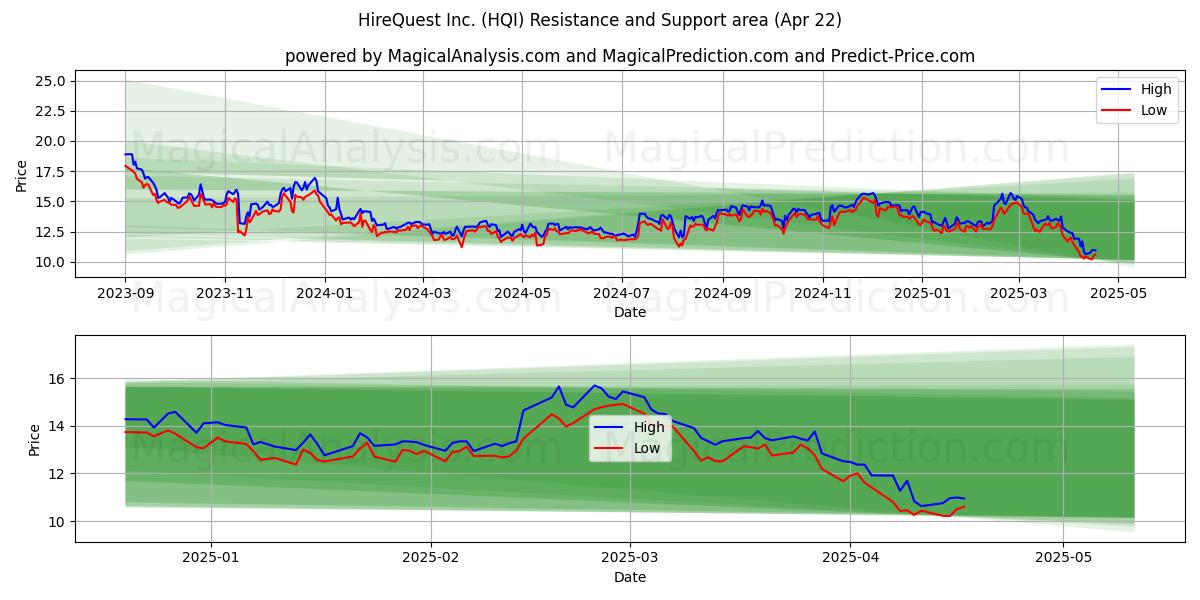
Task: Click the '2025-03' x-axis label in lower chart
Action: pos(630,559)
